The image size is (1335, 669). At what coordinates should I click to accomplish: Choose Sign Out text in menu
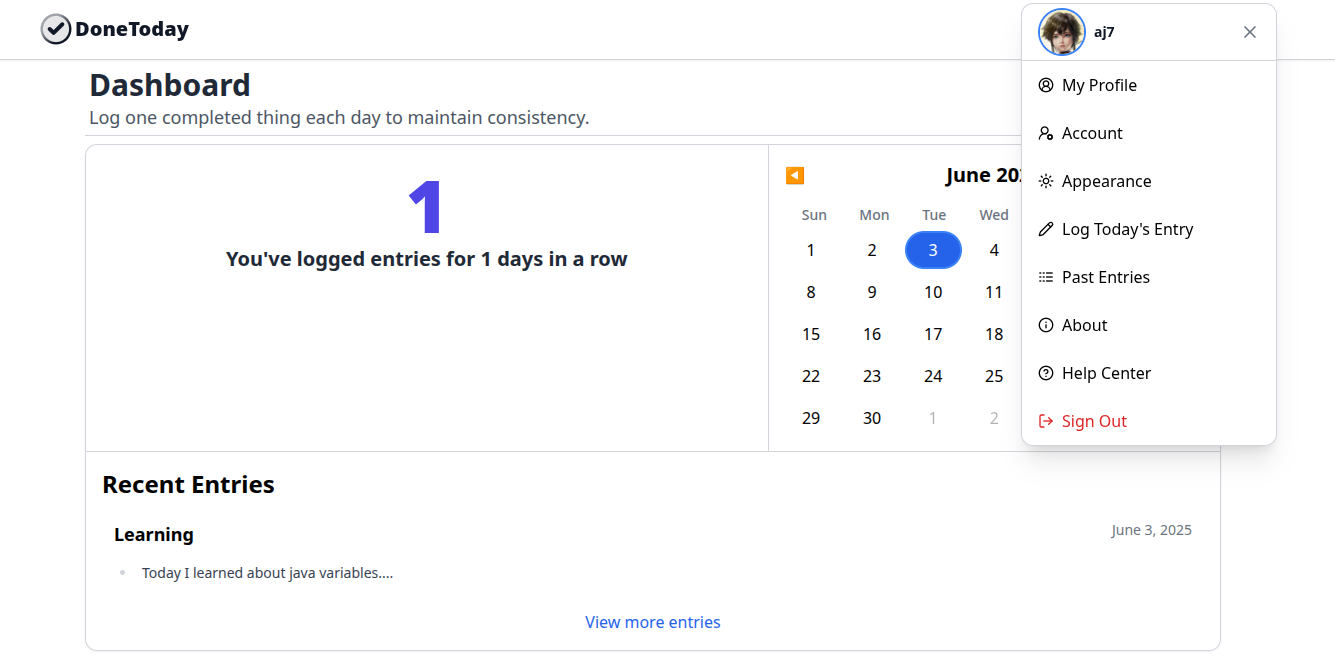point(1094,421)
